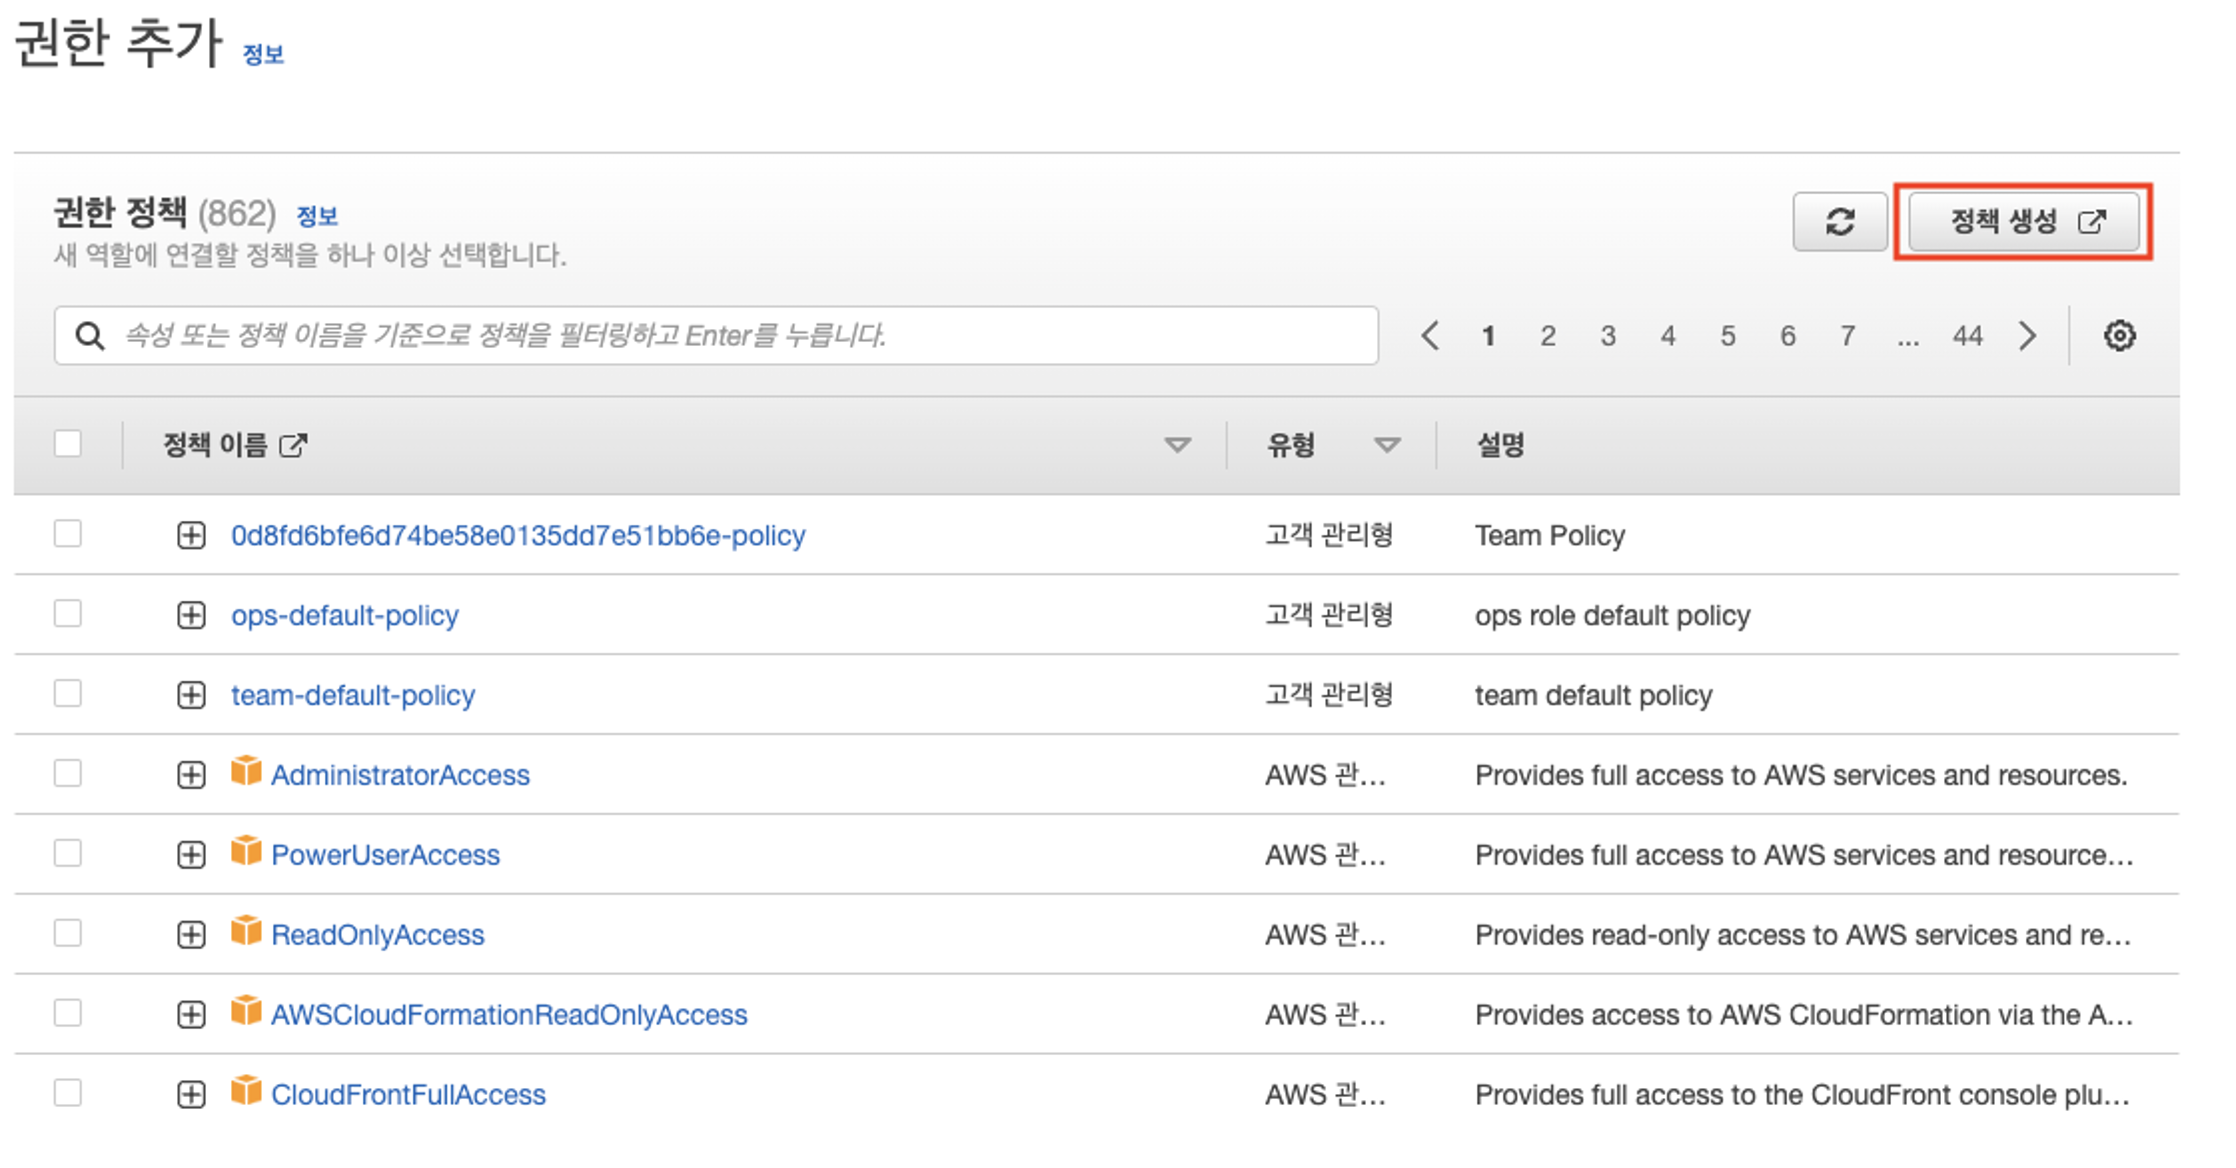2236x1168 pixels.
Task: Open the PowerUserAccess policy link
Action: tap(385, 855)
